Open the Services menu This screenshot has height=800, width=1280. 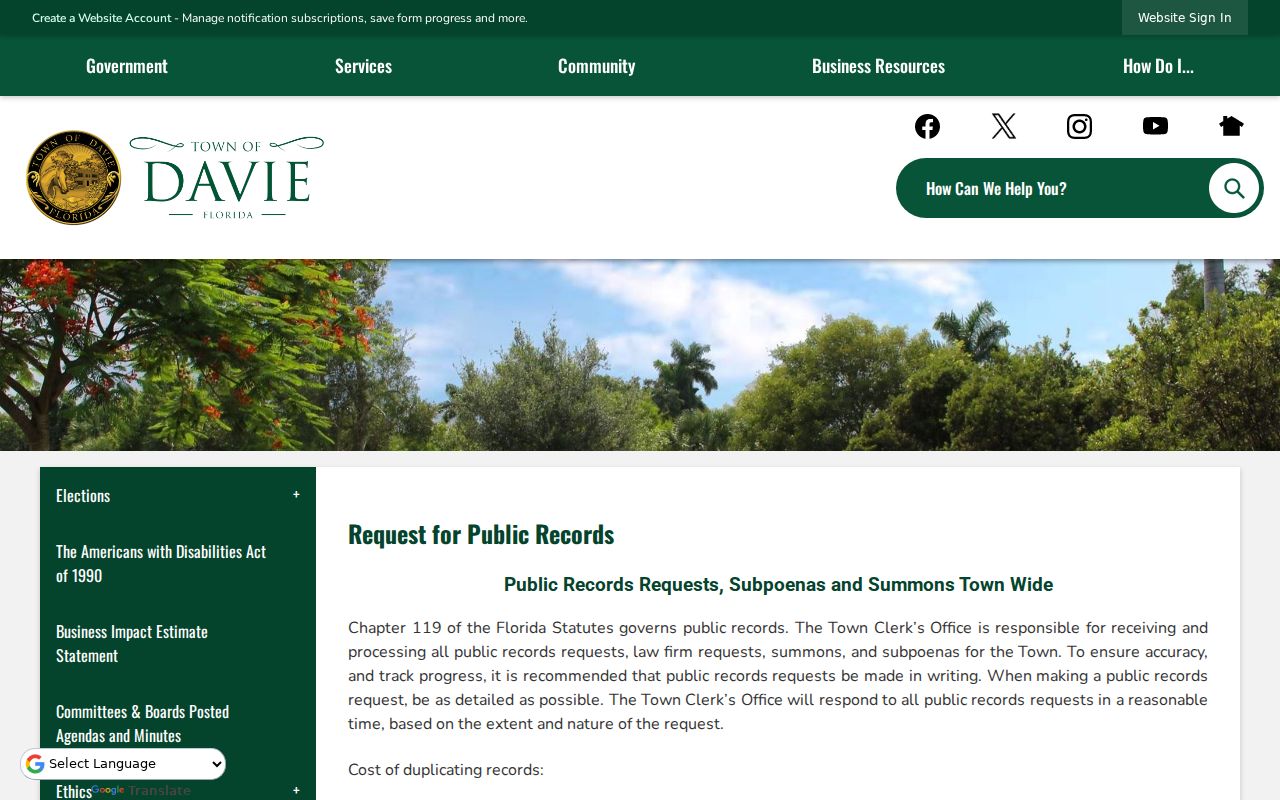[x=363, y=66]
